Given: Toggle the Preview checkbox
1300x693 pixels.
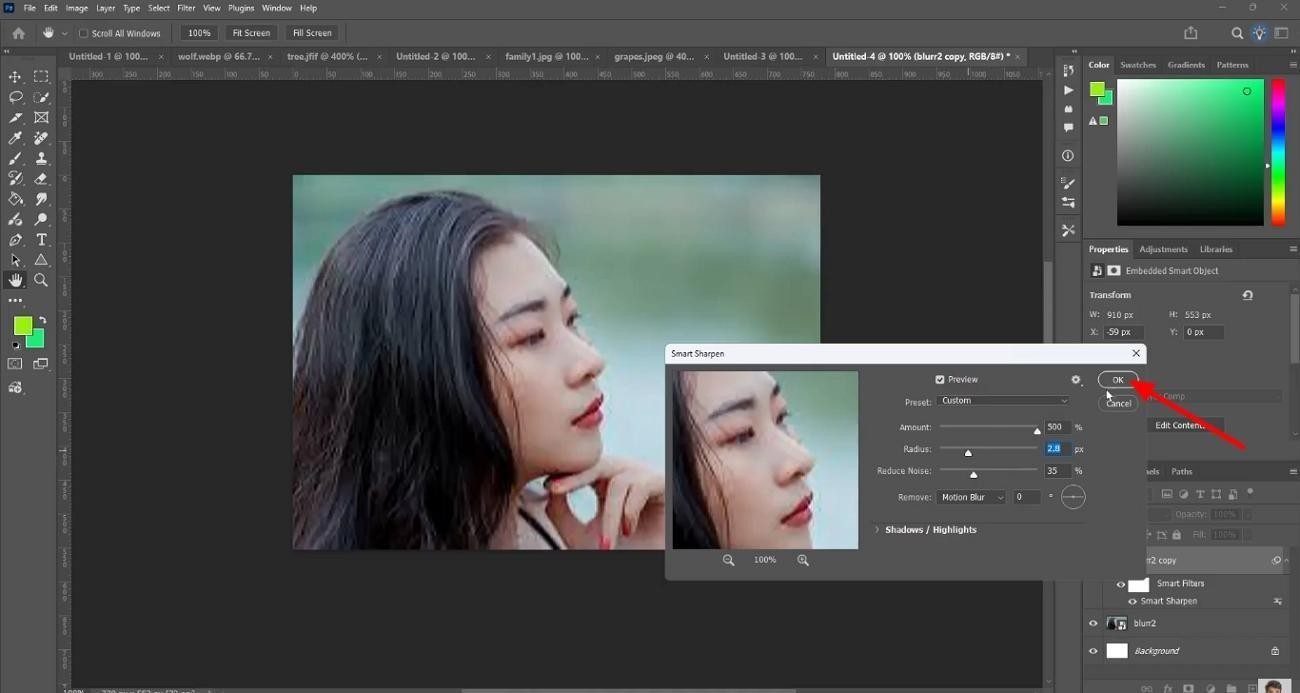Looking at the screenshot, I should (940, 380).
